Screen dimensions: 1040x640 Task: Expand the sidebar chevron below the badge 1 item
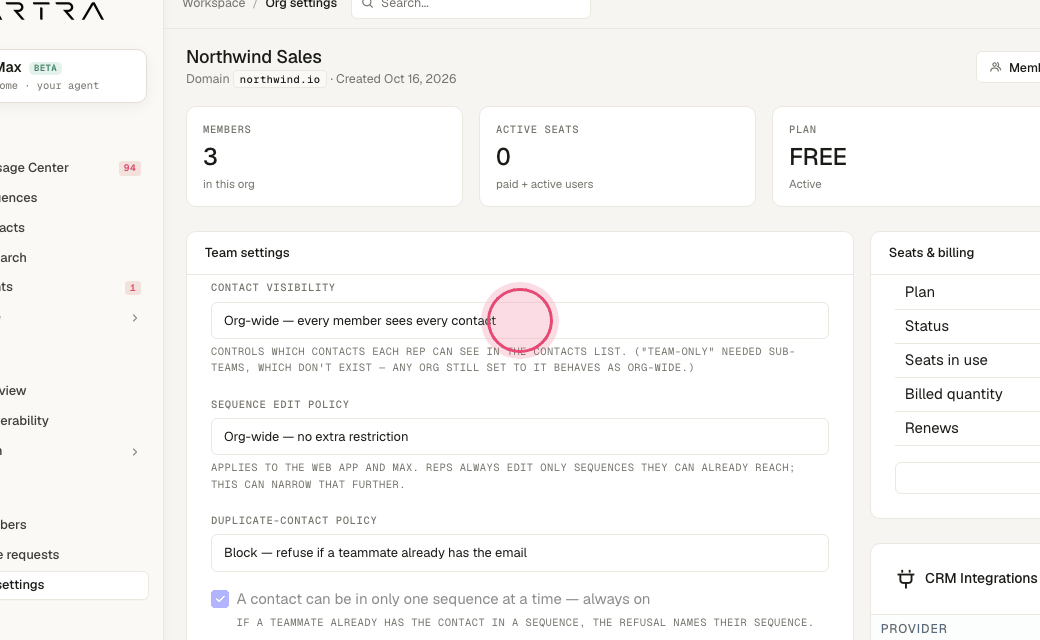[x=135, y=318]
